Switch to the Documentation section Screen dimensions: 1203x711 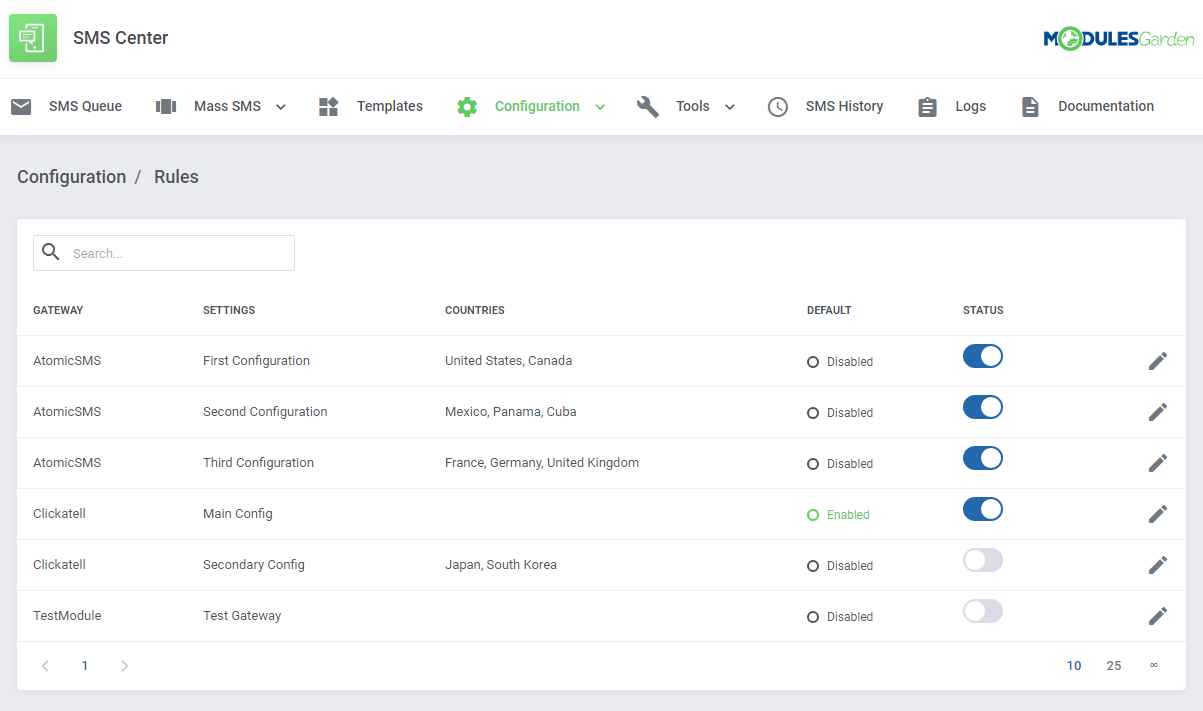click(x=1105, y=105)
